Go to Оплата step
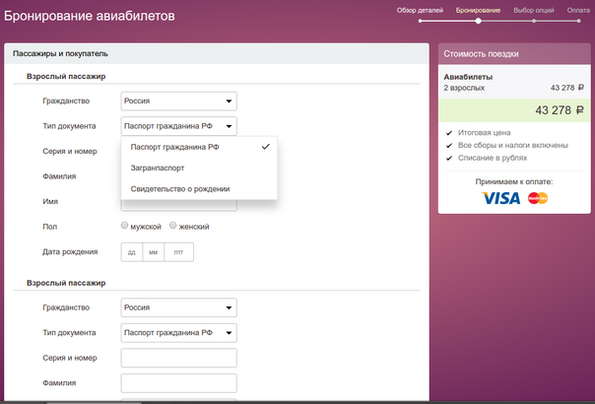The image size is (595, 404). [x=578, y=10]
